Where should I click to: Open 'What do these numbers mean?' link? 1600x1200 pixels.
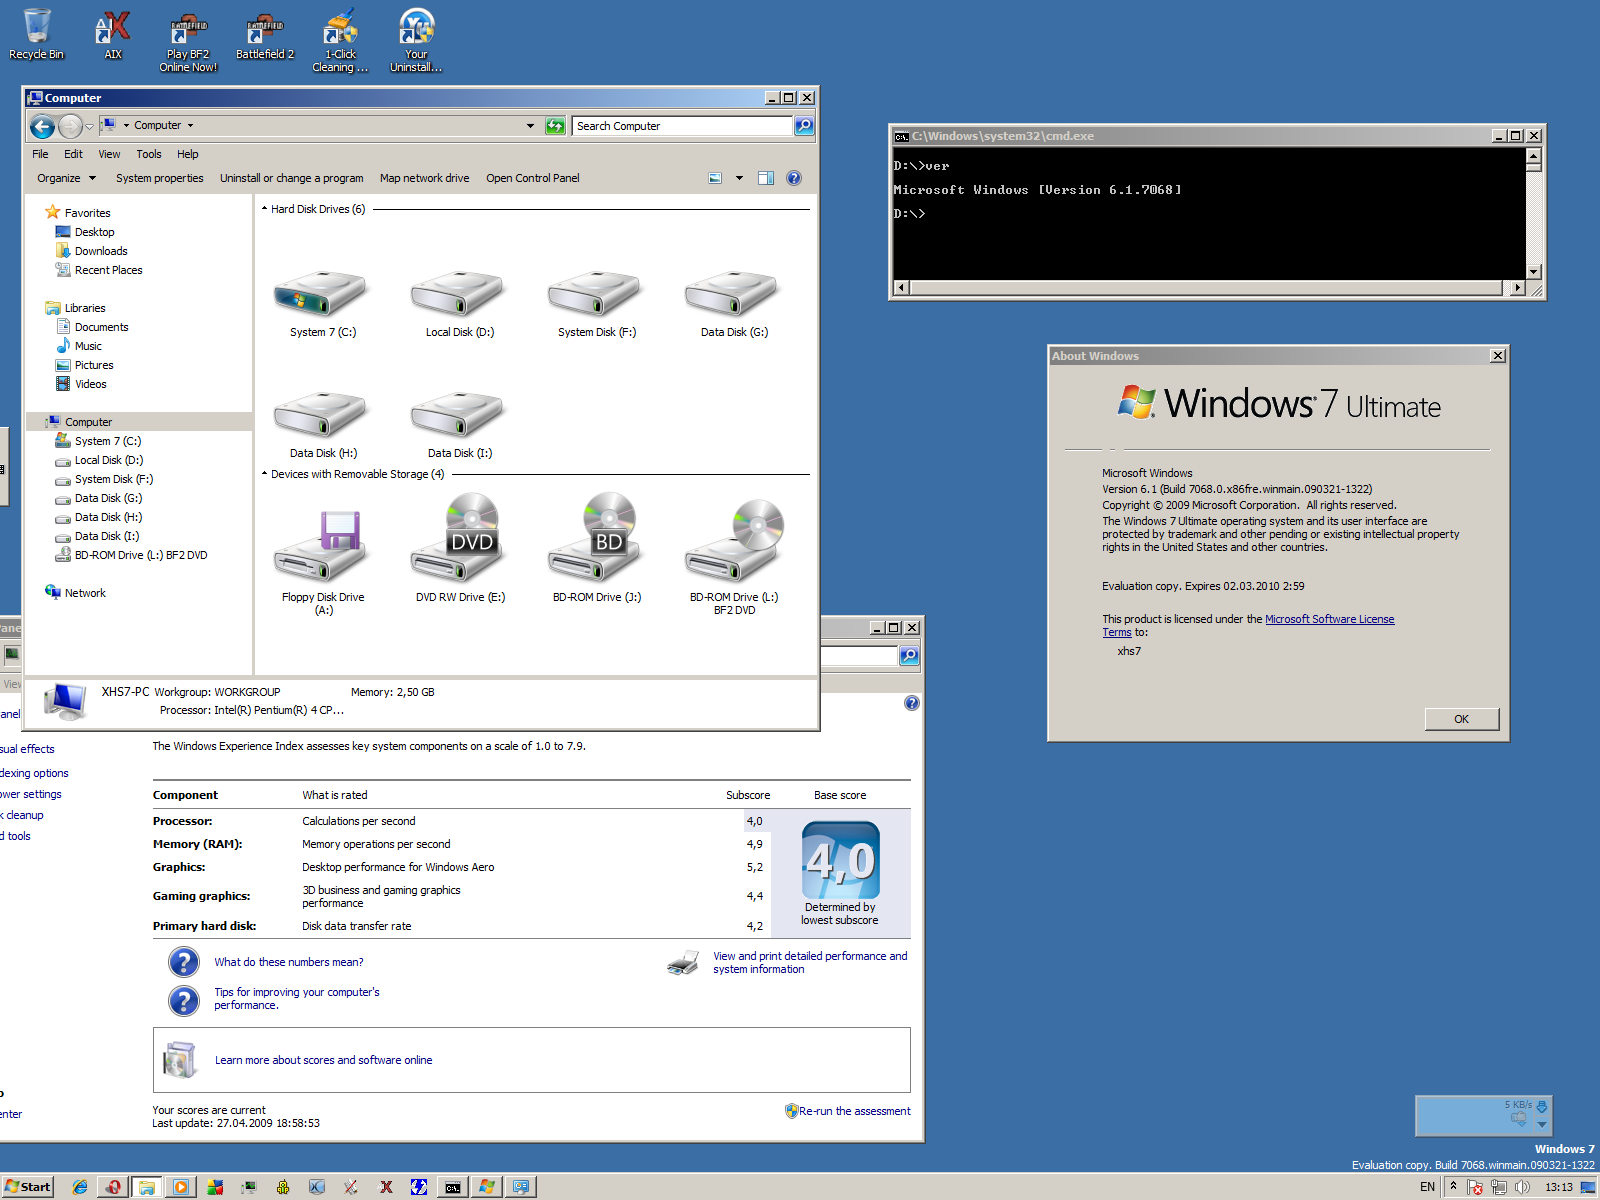coord(289,962)
